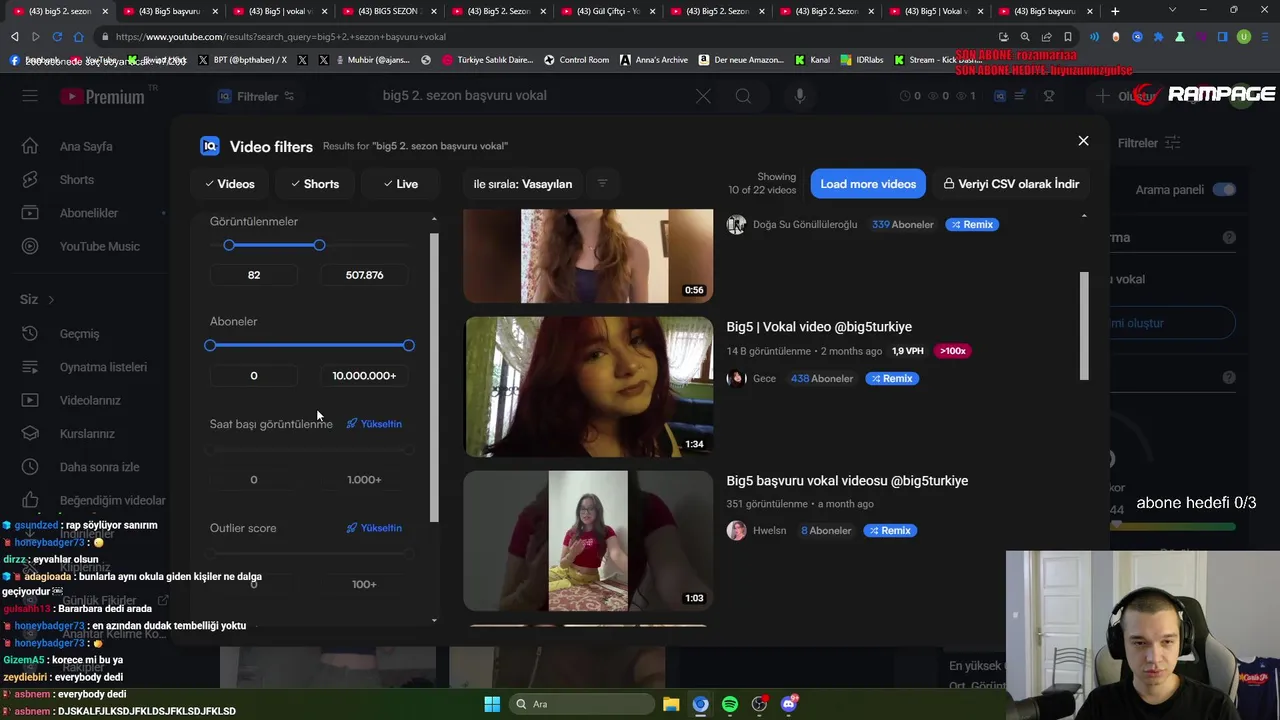Open Geçmiş history in sidebar

tap(79, 333)
